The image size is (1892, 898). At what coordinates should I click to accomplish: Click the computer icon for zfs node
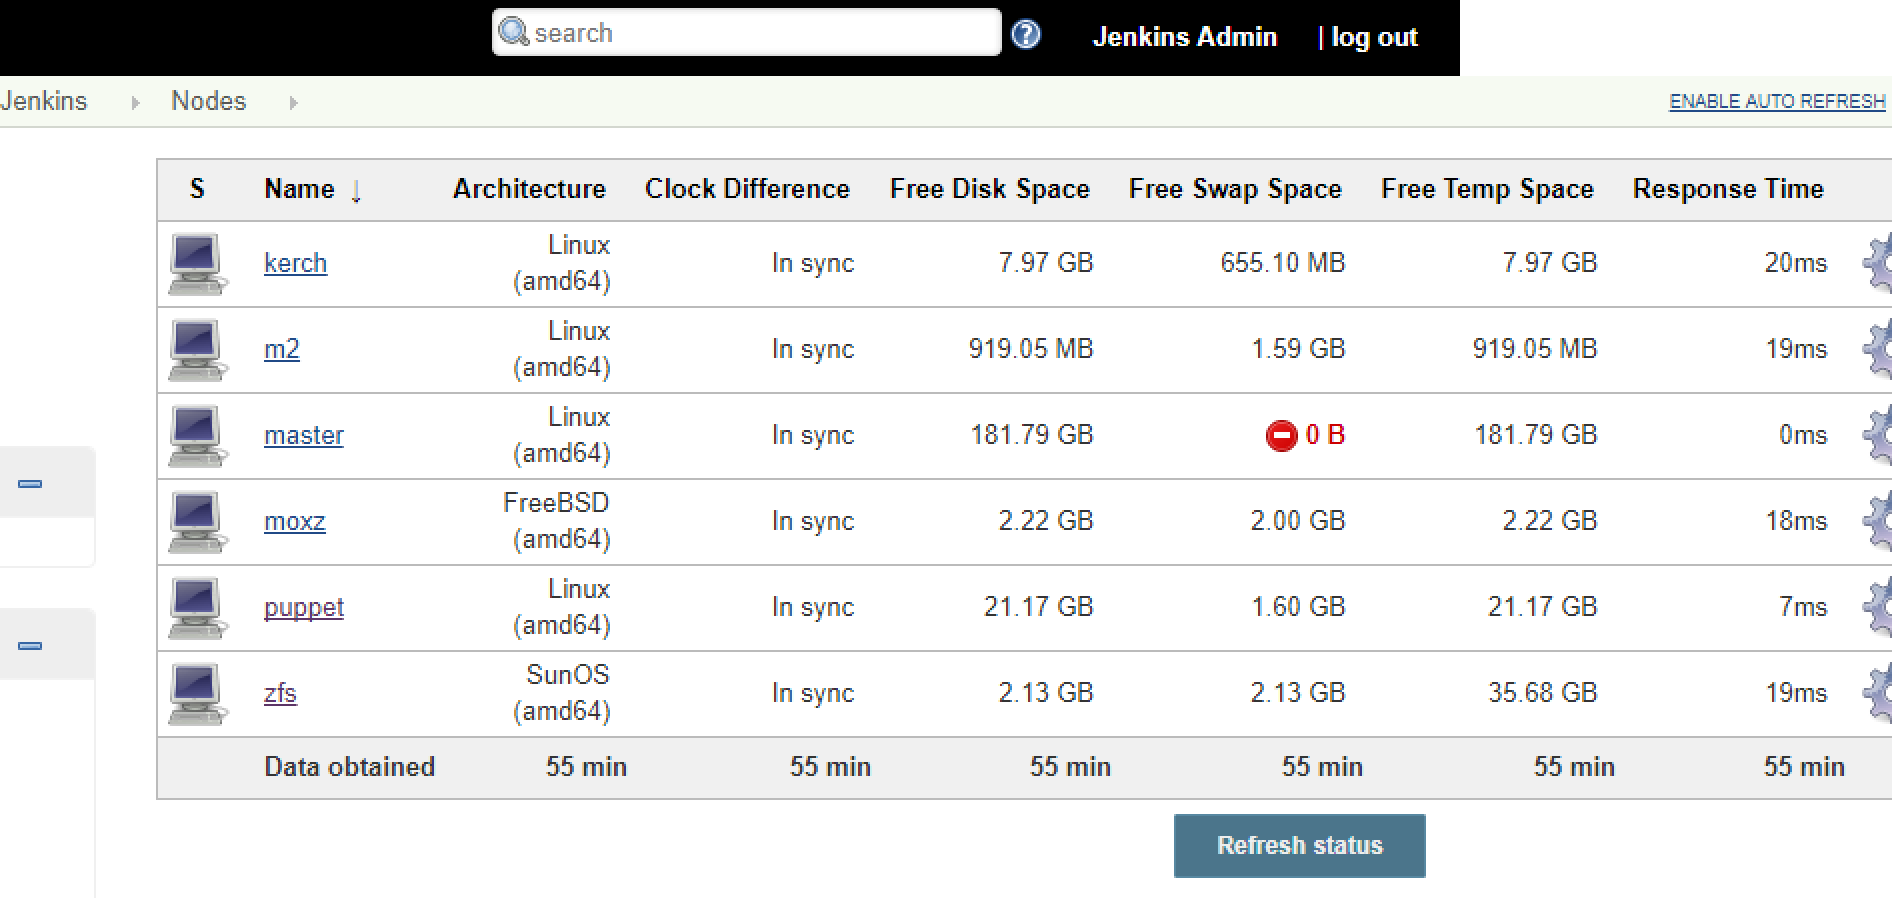197,694
